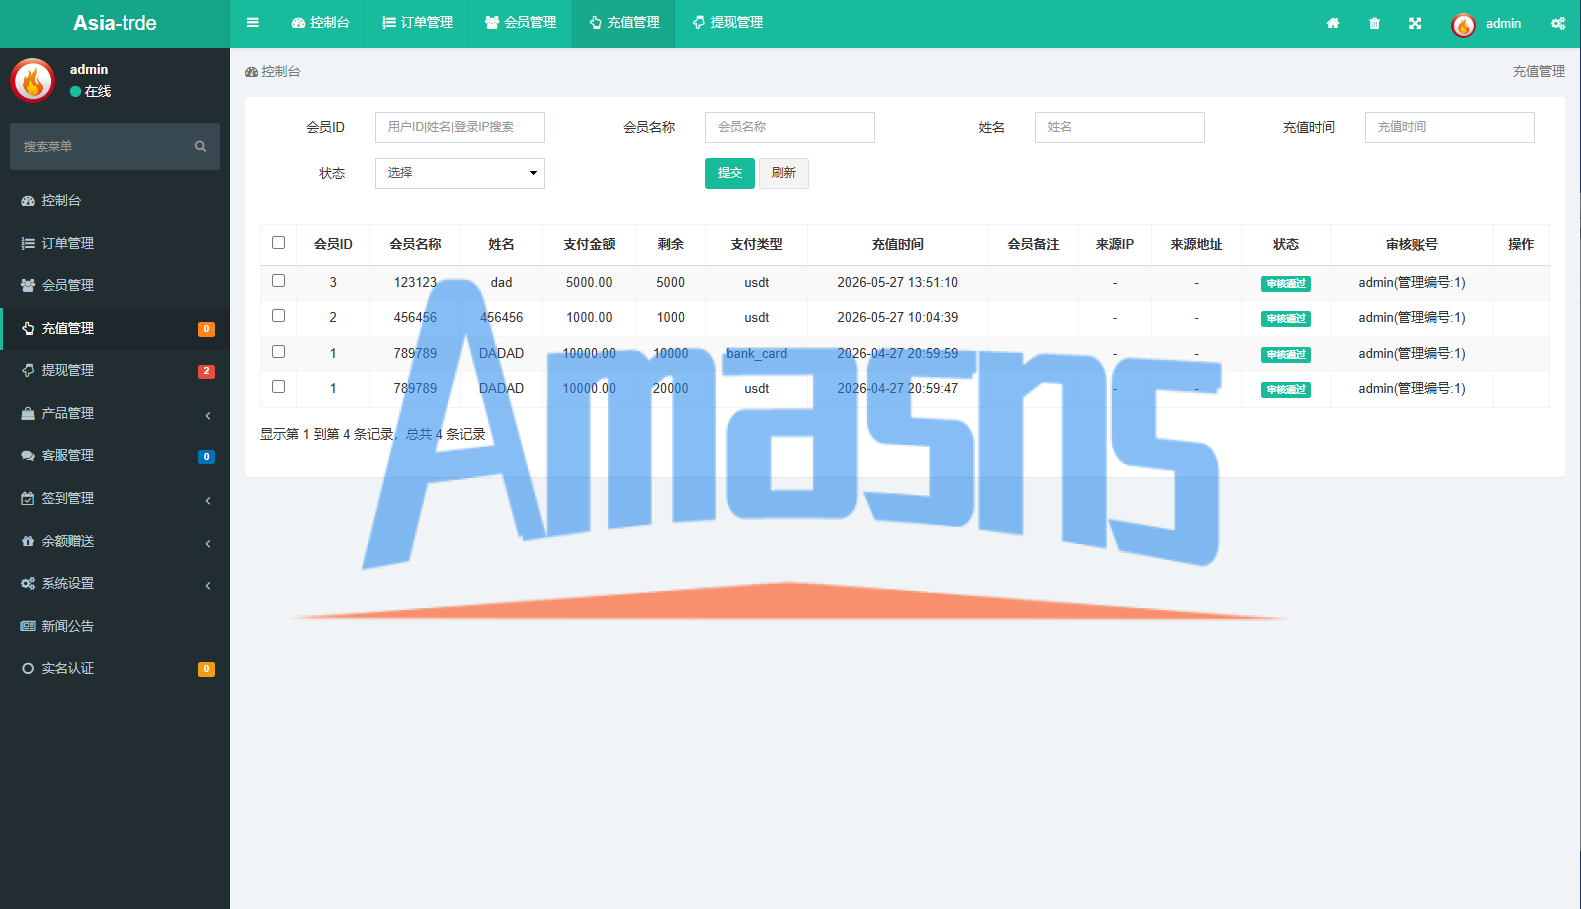
Task: Open the 状态 选择 dropdown
Action: (460, 173)
